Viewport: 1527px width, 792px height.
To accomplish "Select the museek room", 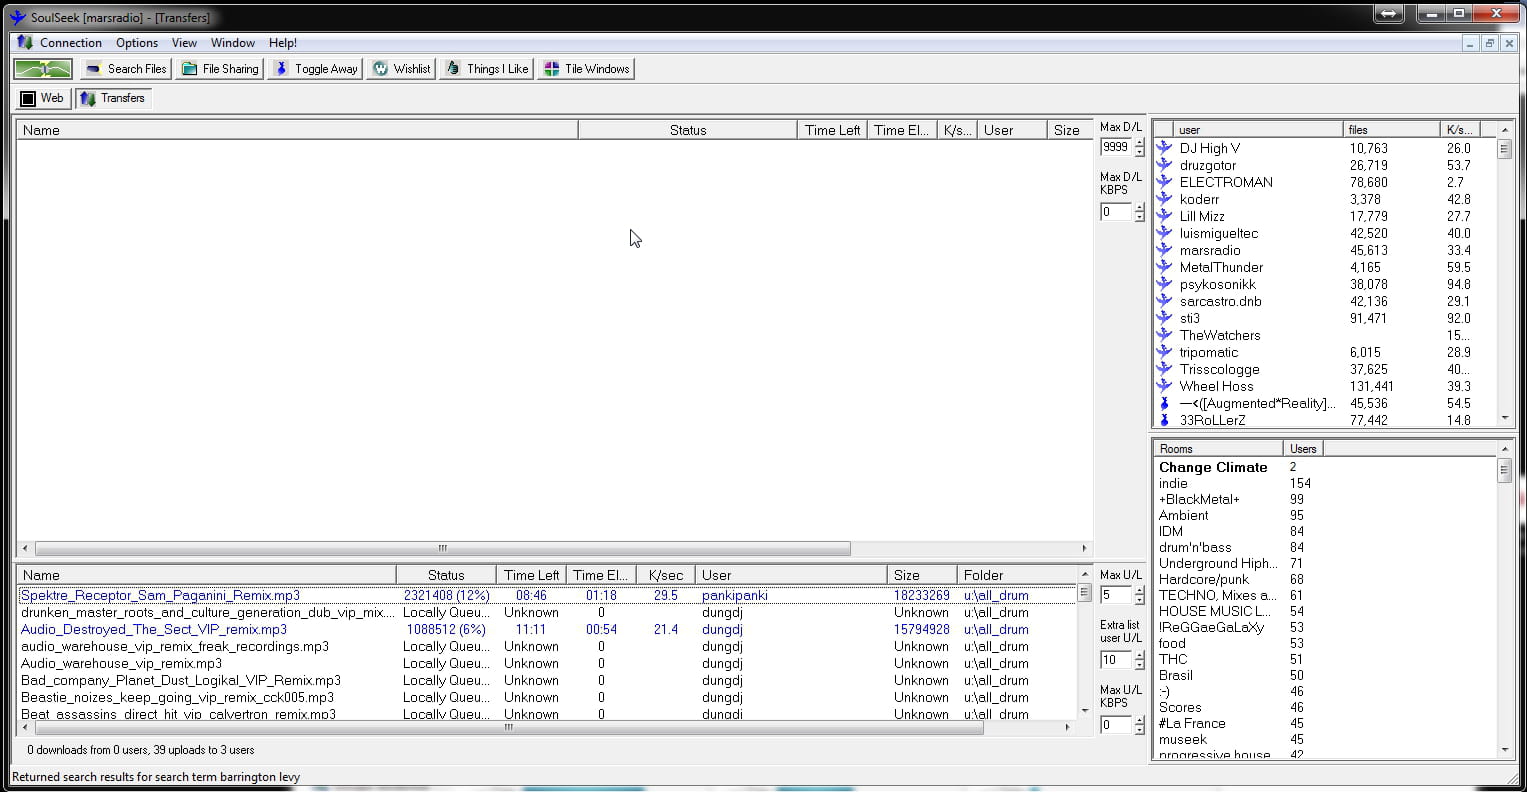I will coord(1183,739).
